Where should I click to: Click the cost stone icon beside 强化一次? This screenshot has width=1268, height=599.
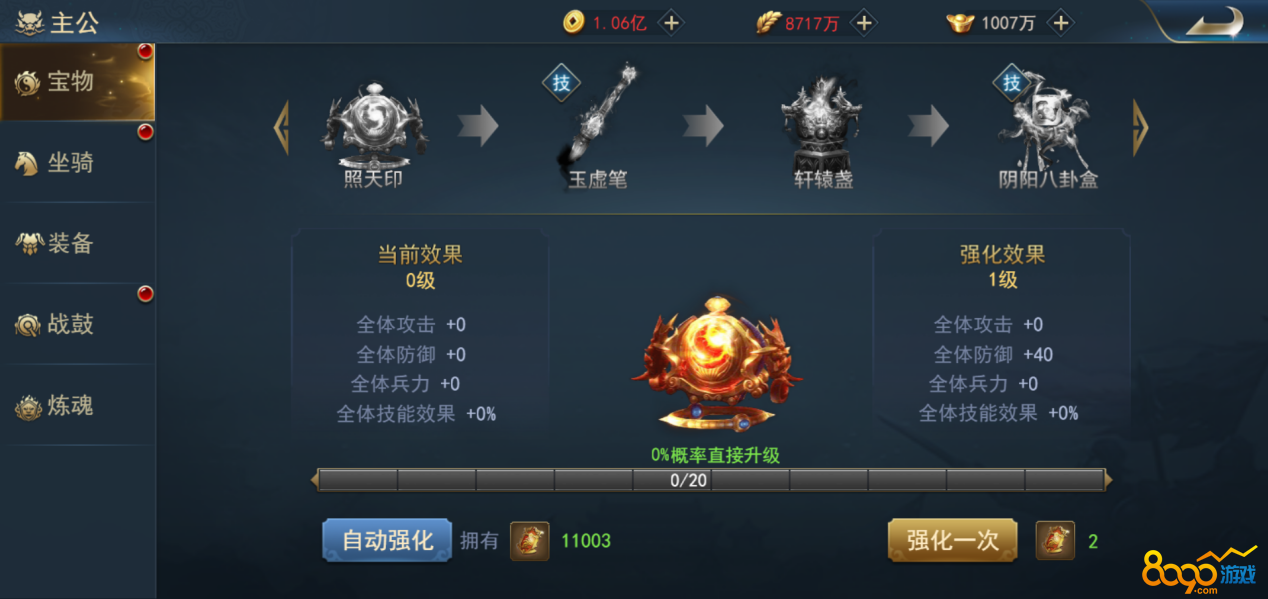click(1055, 541)
